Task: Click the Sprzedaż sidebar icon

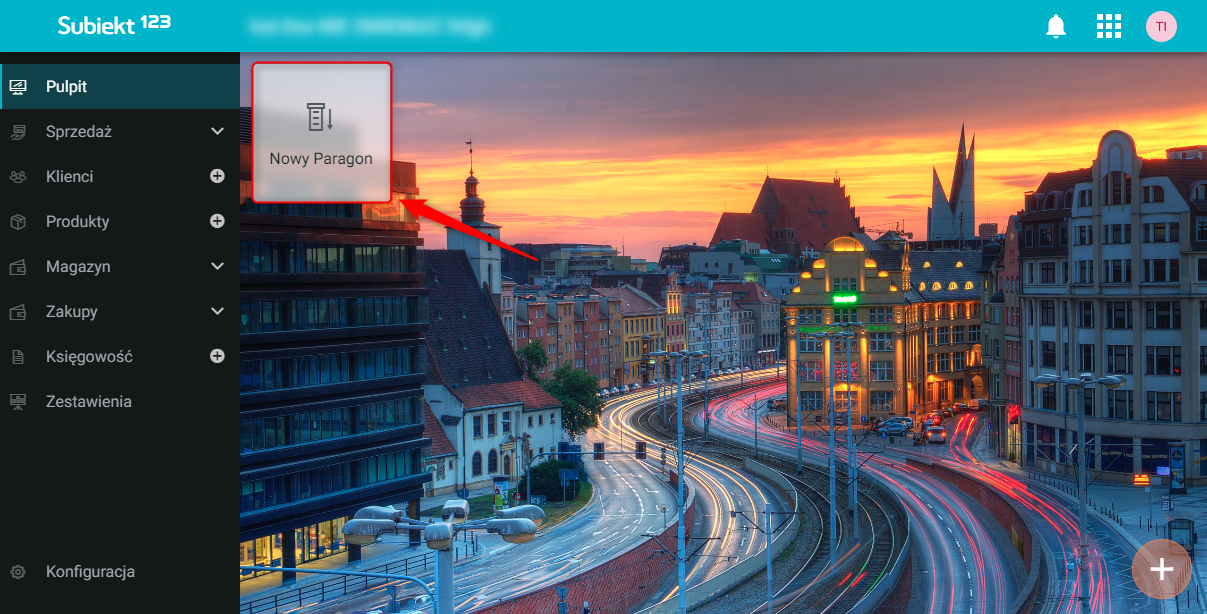Action: pos(18,132)
